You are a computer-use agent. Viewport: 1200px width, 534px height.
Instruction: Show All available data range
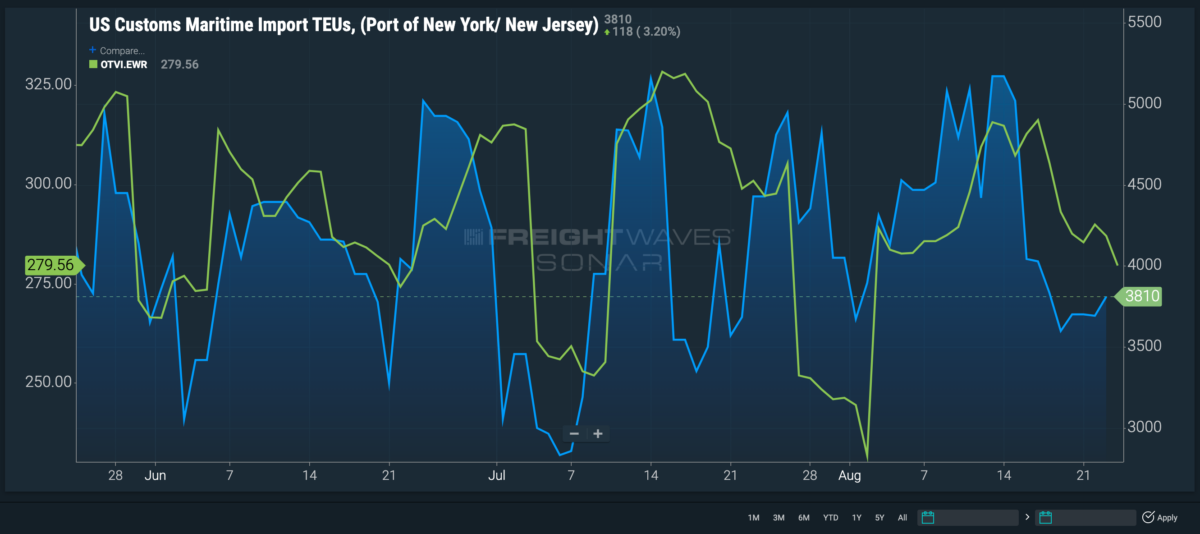pos(902,517)
